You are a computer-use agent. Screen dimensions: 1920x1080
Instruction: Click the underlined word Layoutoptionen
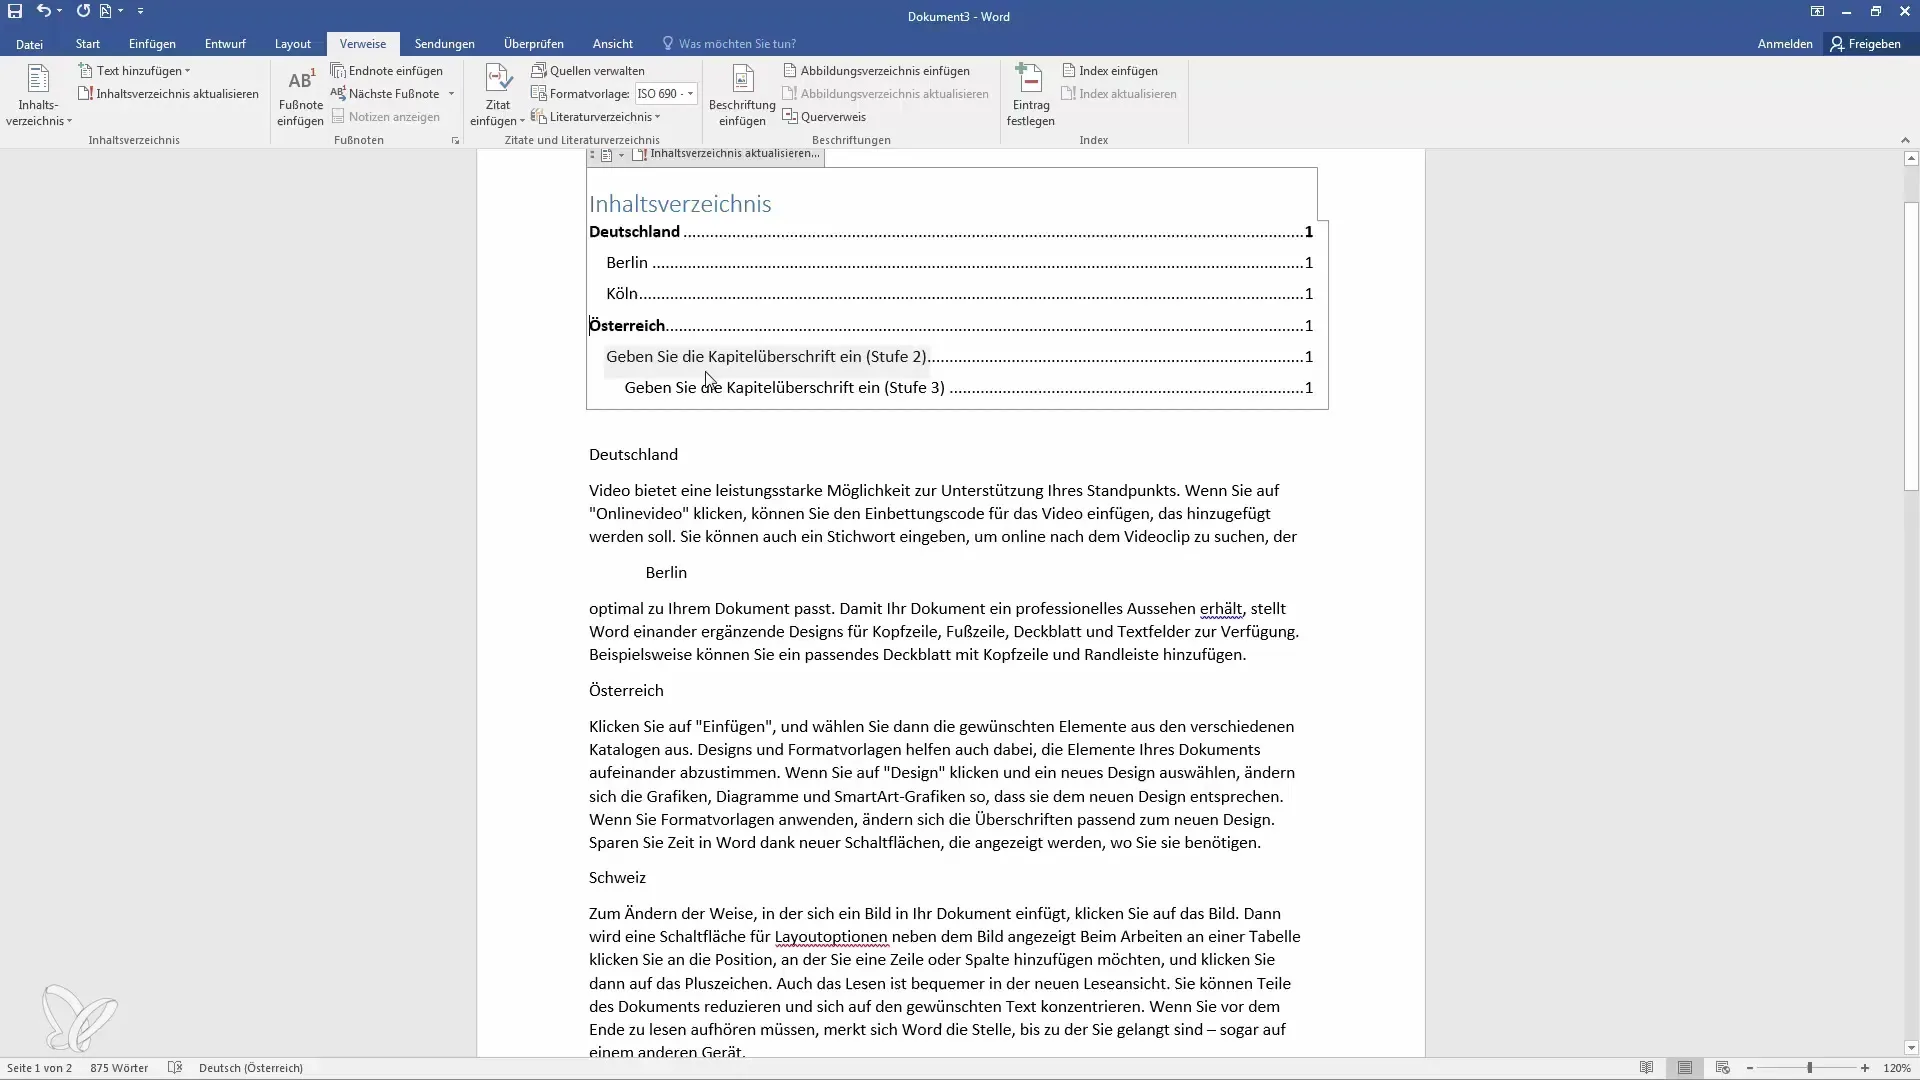coord(831,937)
